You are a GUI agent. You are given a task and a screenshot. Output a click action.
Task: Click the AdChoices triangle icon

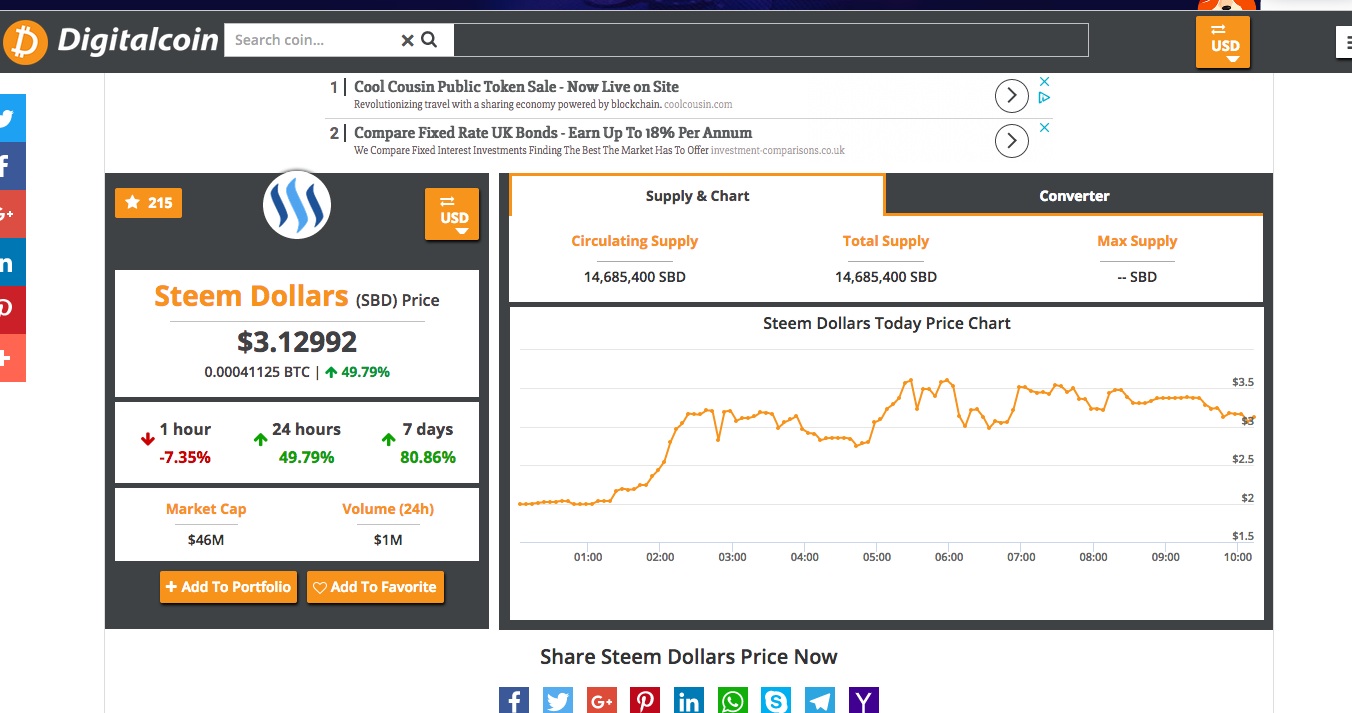coord(1044,98)
